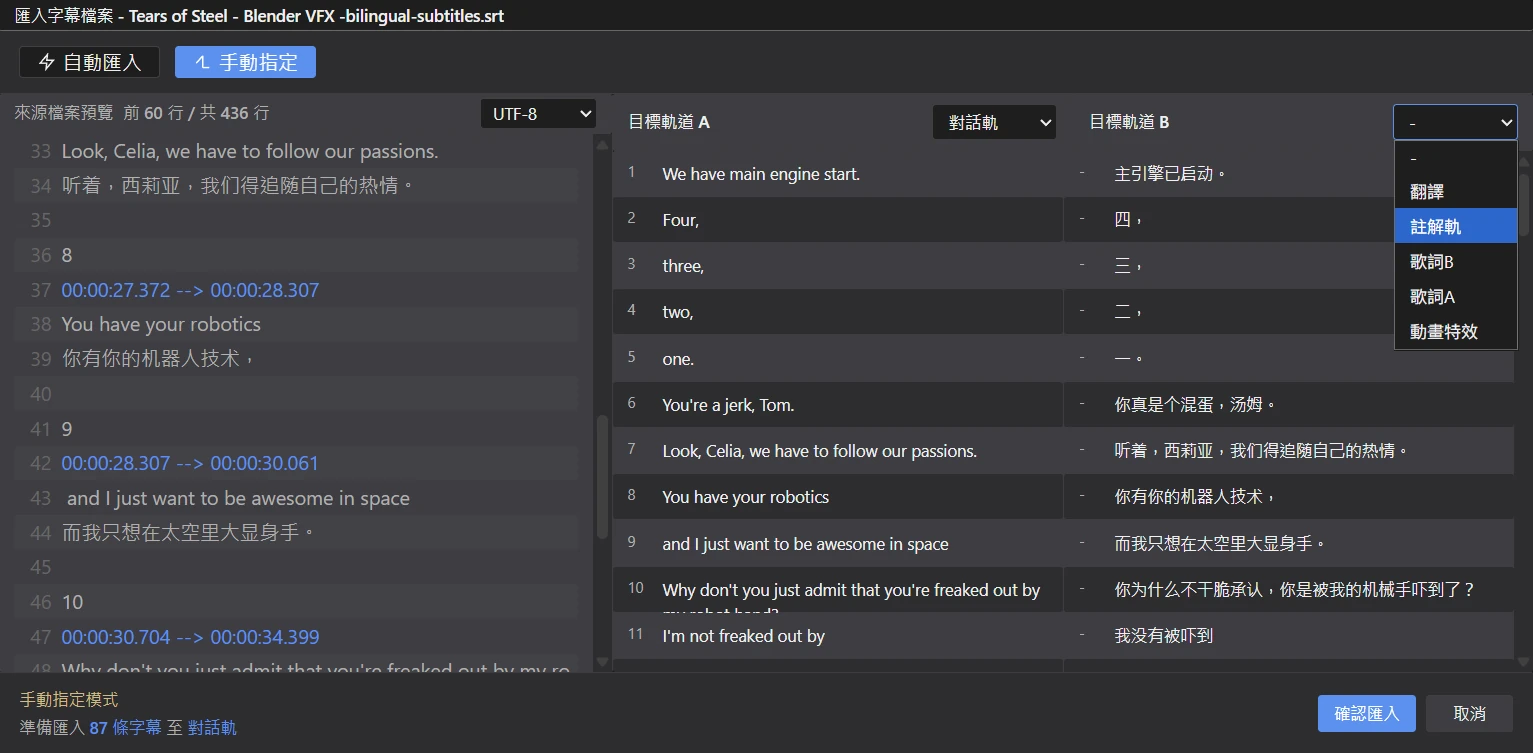Select track A row 'You're a jerk, Tom.'
The height and width of the screenshot is (753, 1533).
(x=838, y=405)
